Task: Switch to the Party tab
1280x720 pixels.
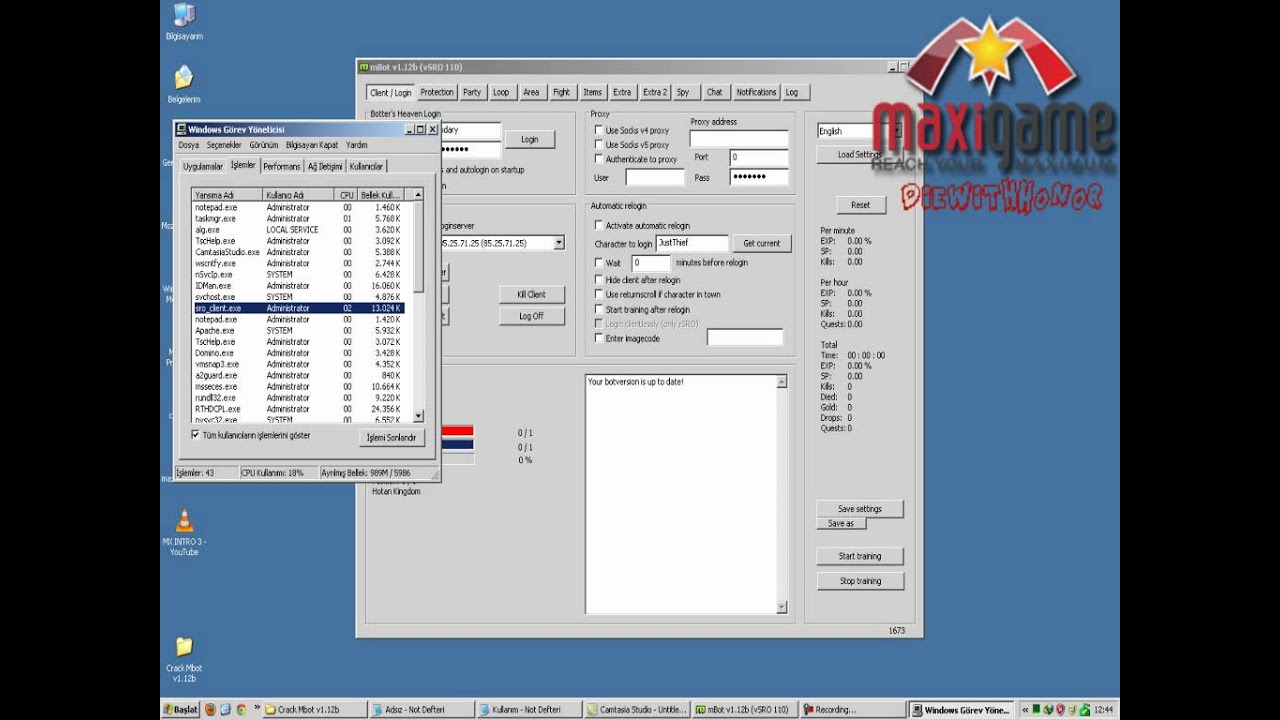Action: point(472,92)
